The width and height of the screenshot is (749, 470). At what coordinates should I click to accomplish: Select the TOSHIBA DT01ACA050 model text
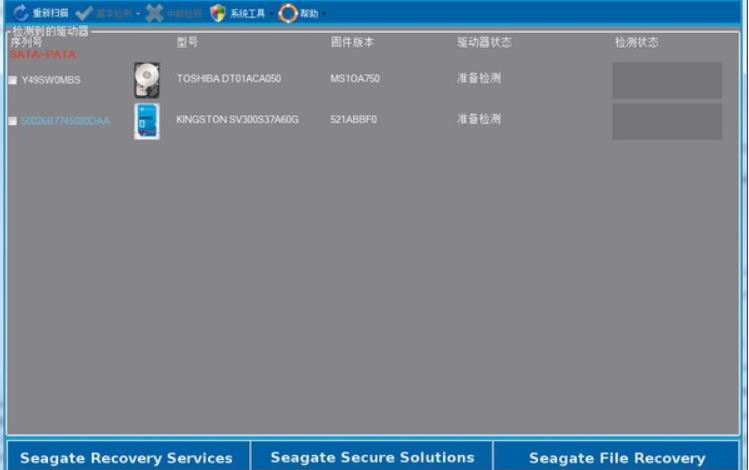pyautogui.click(x=228, y=79)
